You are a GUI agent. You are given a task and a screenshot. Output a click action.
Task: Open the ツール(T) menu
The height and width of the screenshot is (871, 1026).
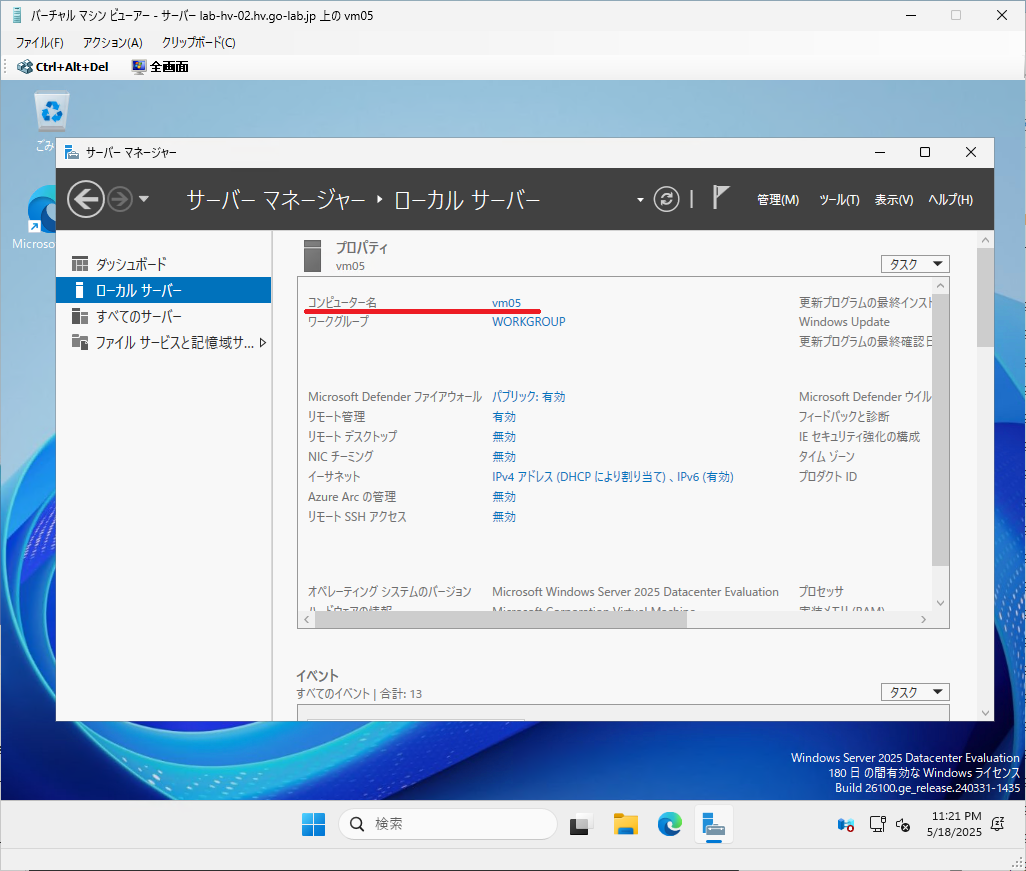pyautogui.click(x=839, y=200)
